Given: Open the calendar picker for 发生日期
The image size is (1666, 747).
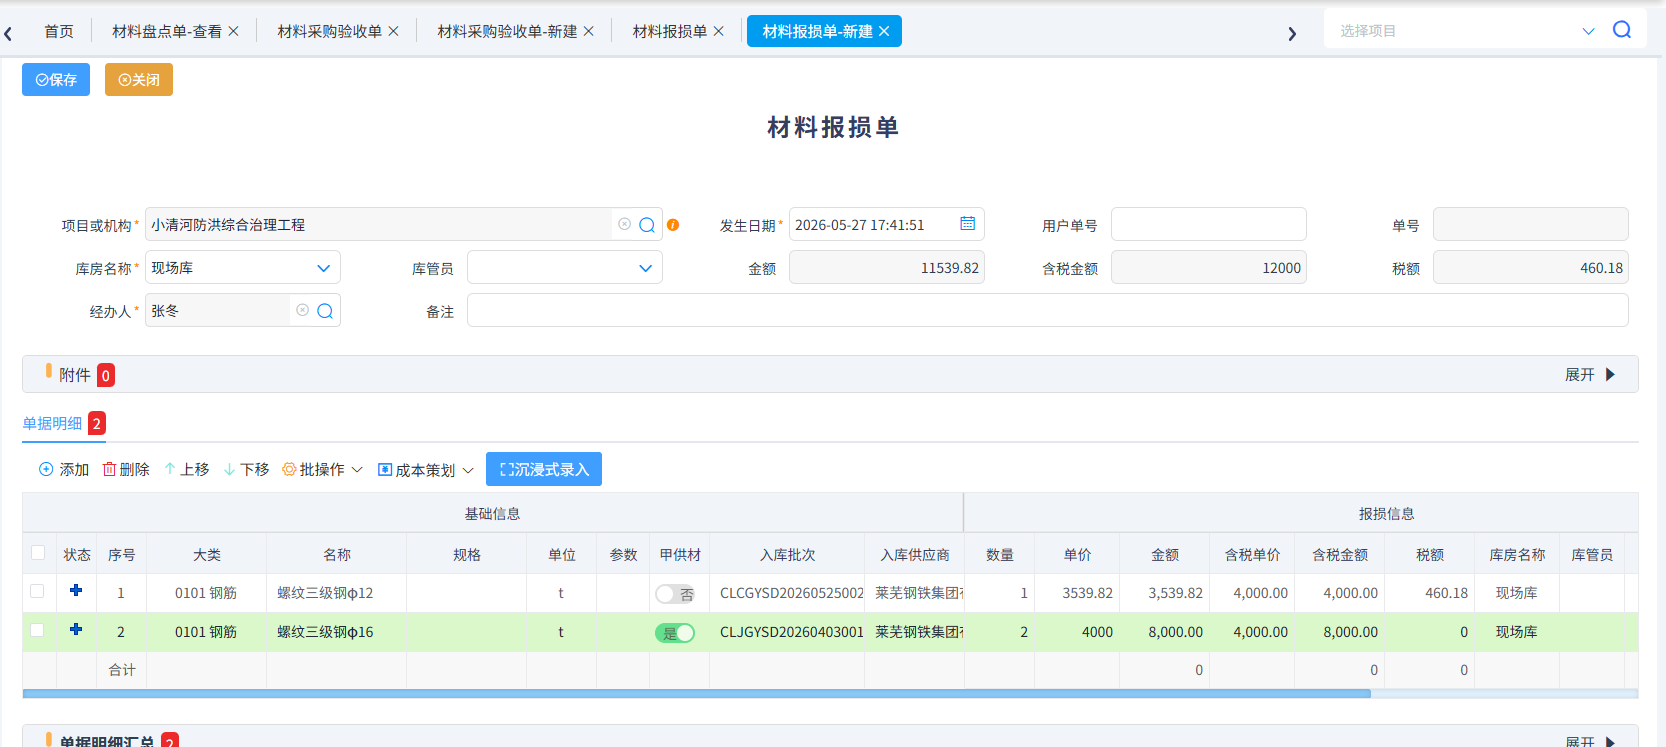Looking at the screenshot, I should coord(968,224).
